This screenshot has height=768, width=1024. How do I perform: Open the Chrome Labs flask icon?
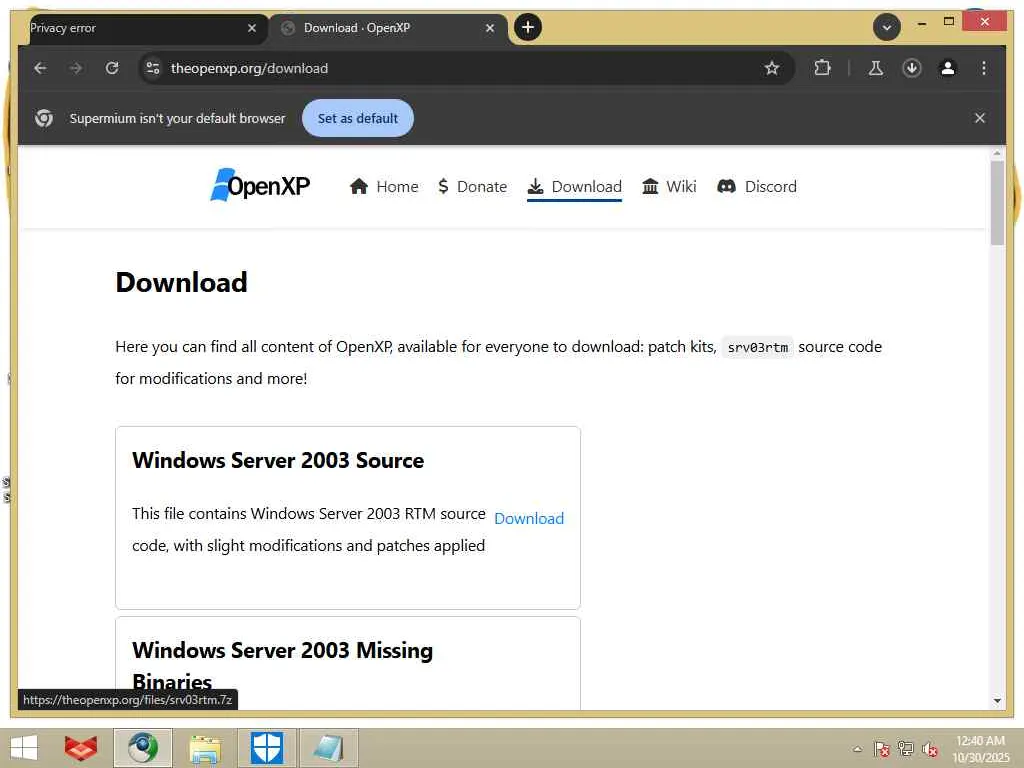[876, 68]
